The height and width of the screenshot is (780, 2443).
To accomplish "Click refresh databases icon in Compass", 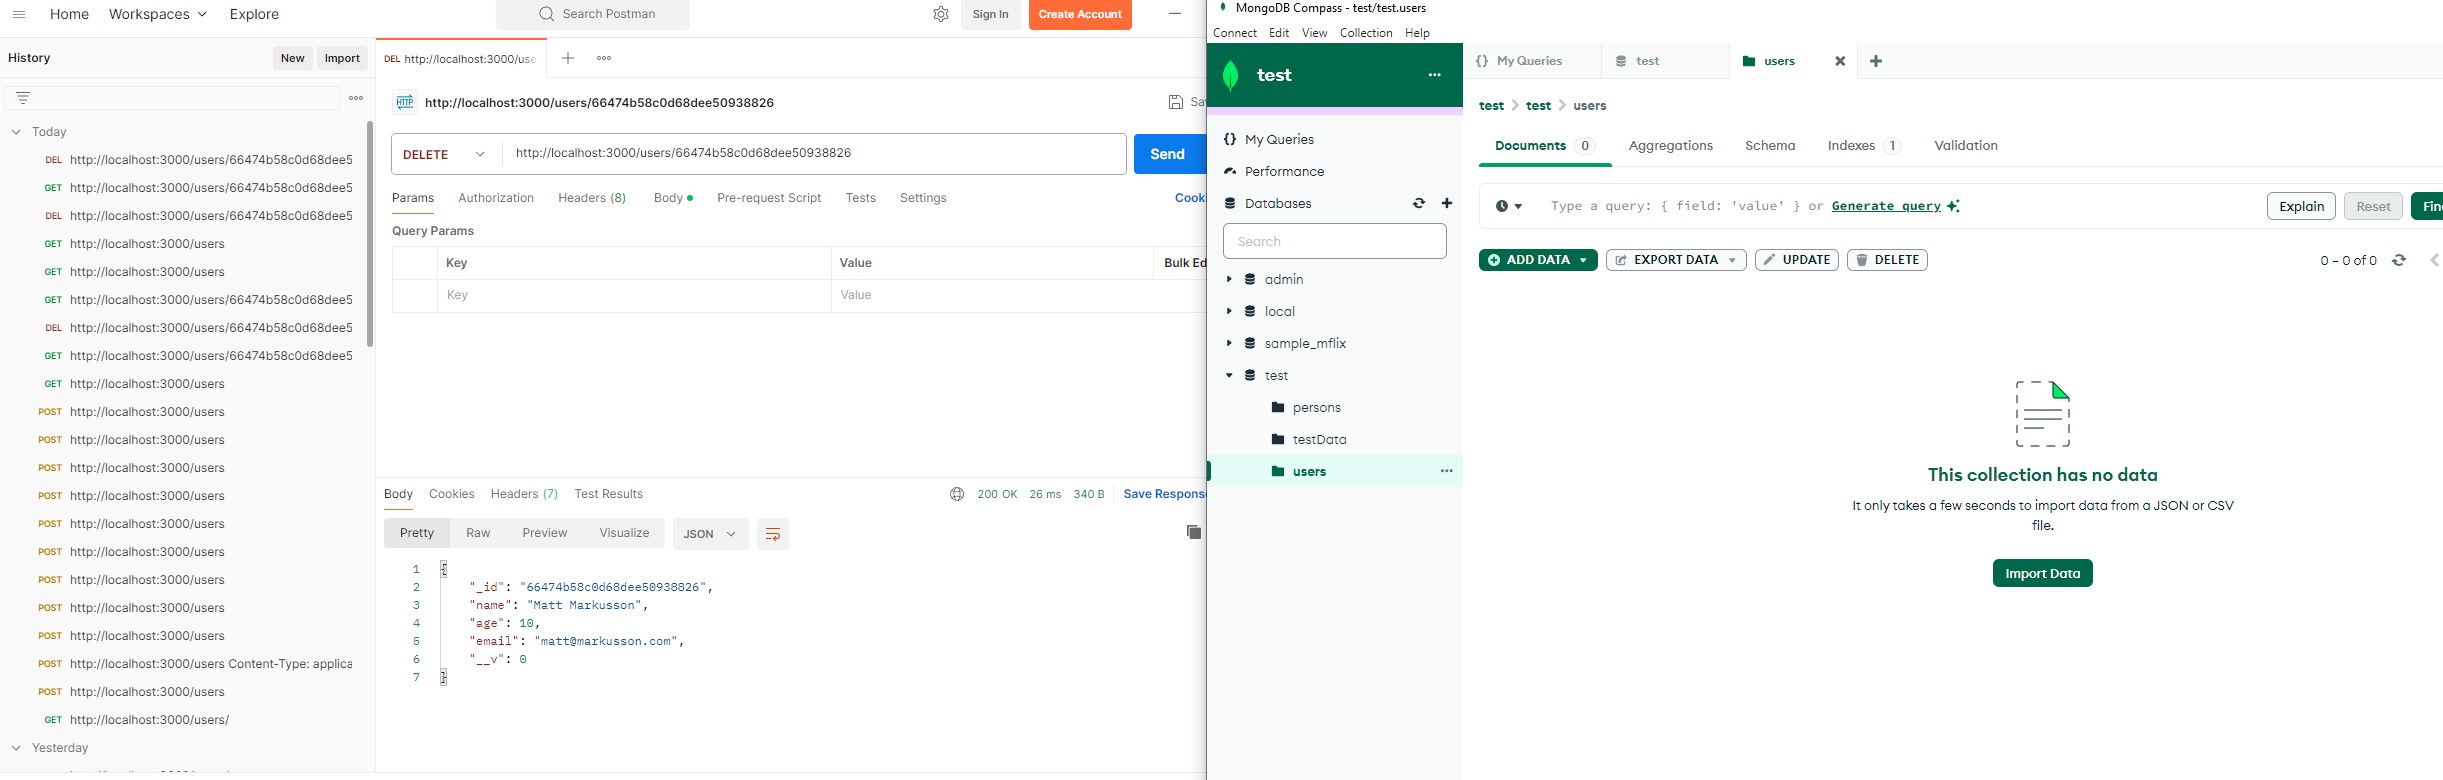I will [1418, 203].
